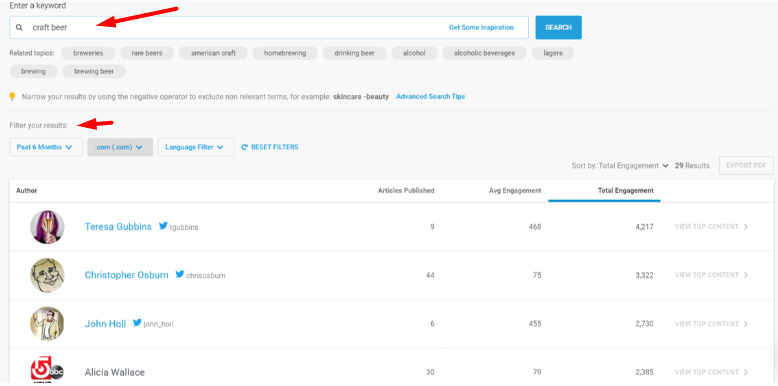
Task: Click Teresa Gubbins' avatar photo
Action: tap(47, 227)
